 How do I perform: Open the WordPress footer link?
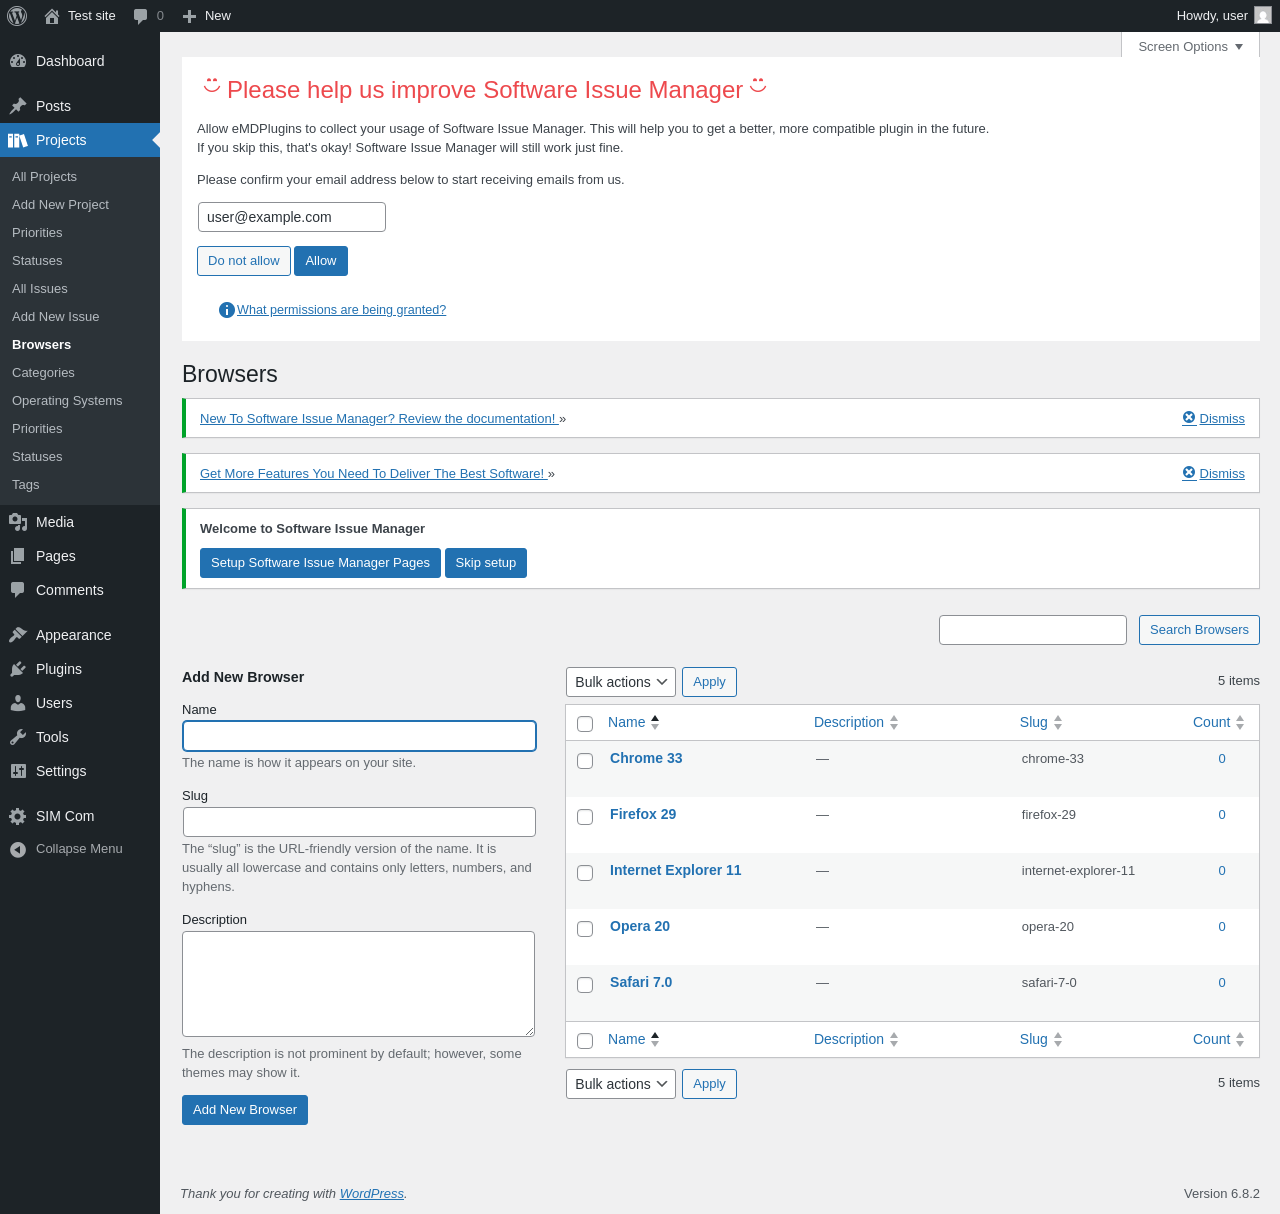click(x=372, y=1193)
